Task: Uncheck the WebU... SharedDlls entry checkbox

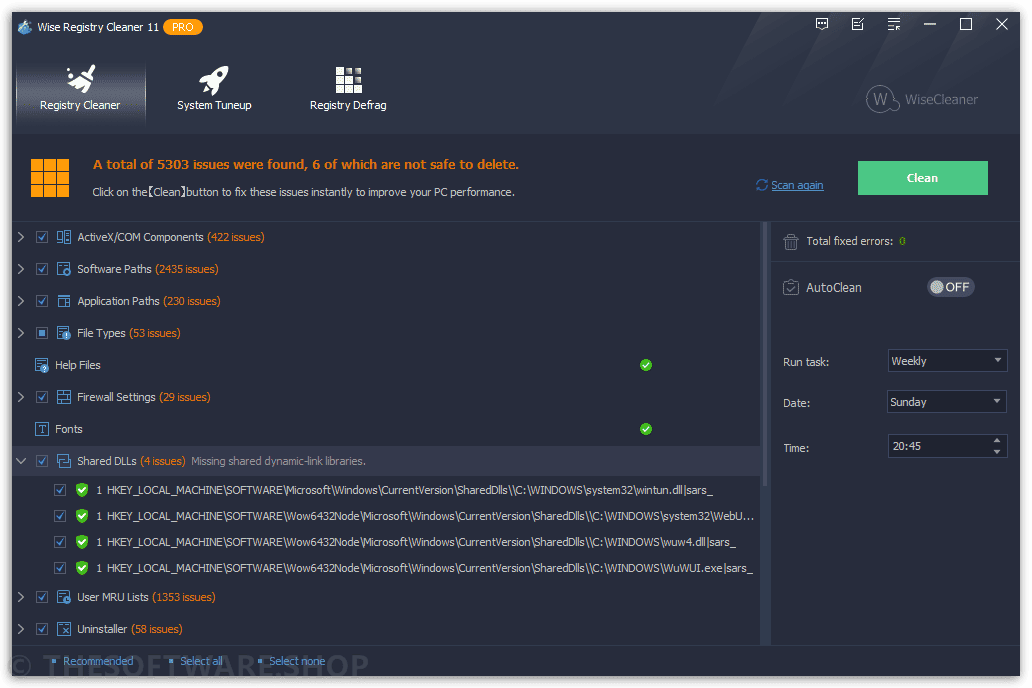Action: pyautogui.click(x=60, y=516)
